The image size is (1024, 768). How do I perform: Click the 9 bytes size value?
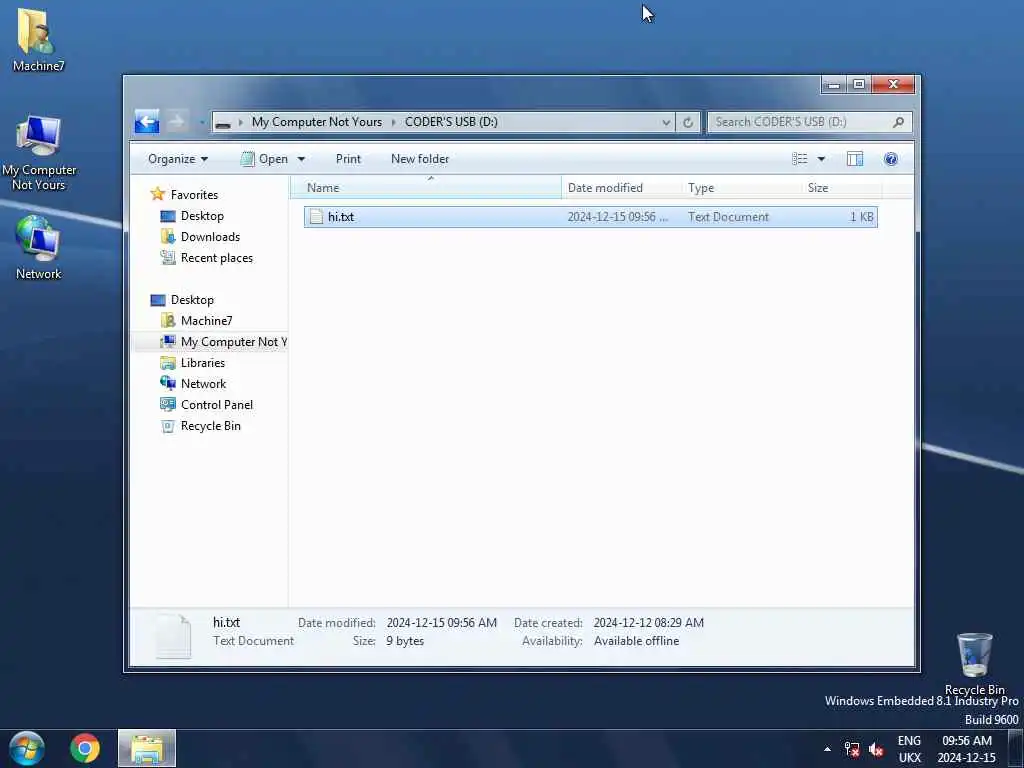405,641
